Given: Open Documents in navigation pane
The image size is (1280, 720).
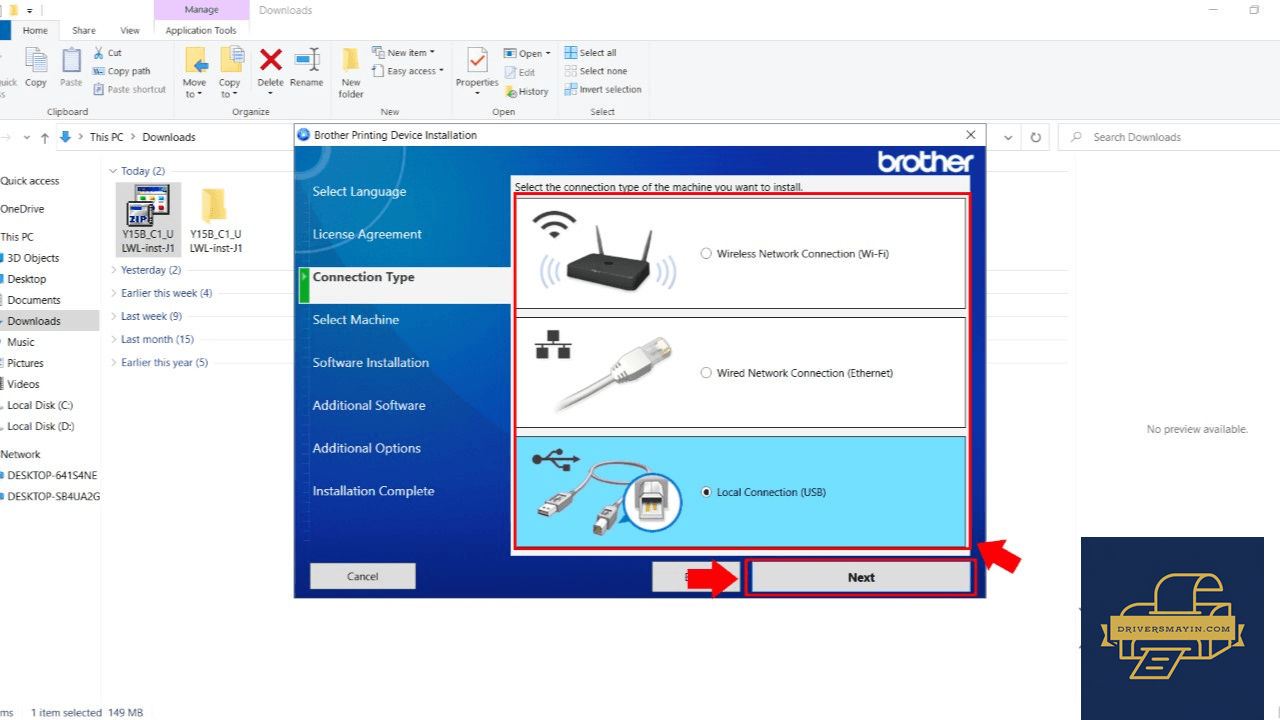Looking at the screenshot, I should [34, 300].
